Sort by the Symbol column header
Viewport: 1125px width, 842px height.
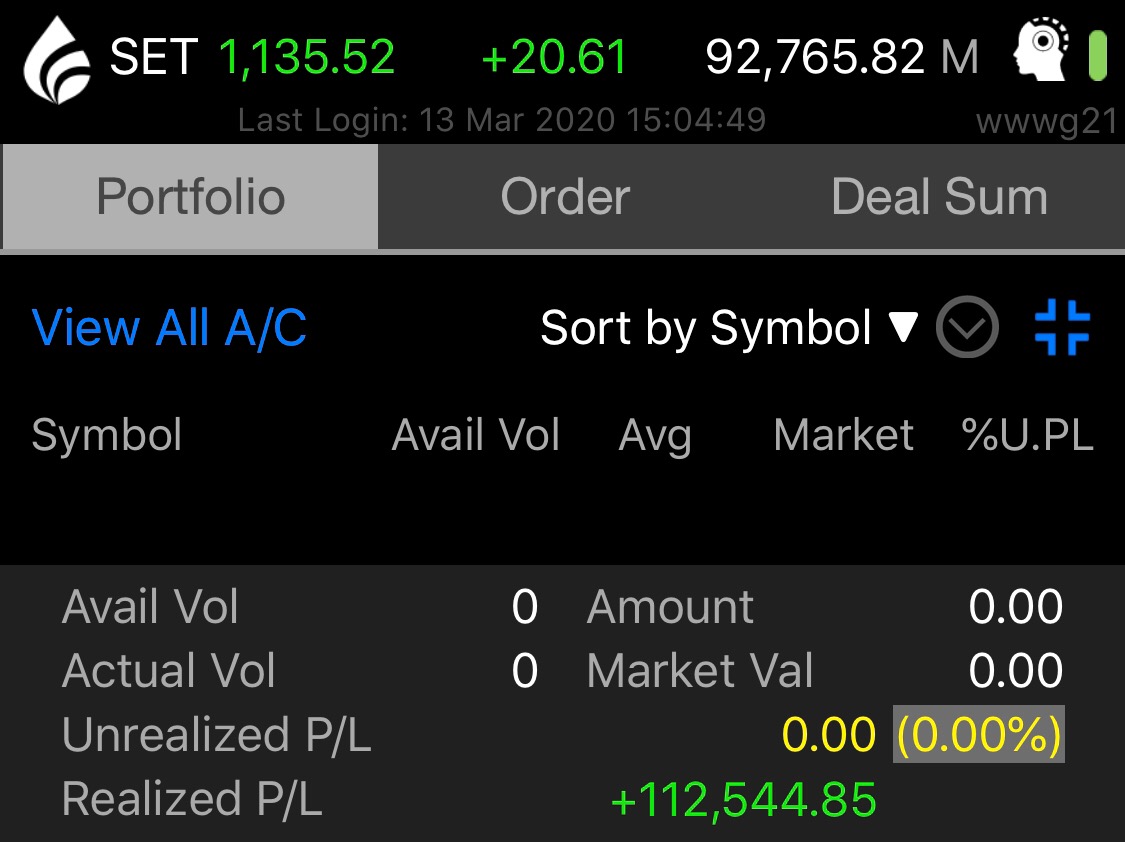point(107,435)
